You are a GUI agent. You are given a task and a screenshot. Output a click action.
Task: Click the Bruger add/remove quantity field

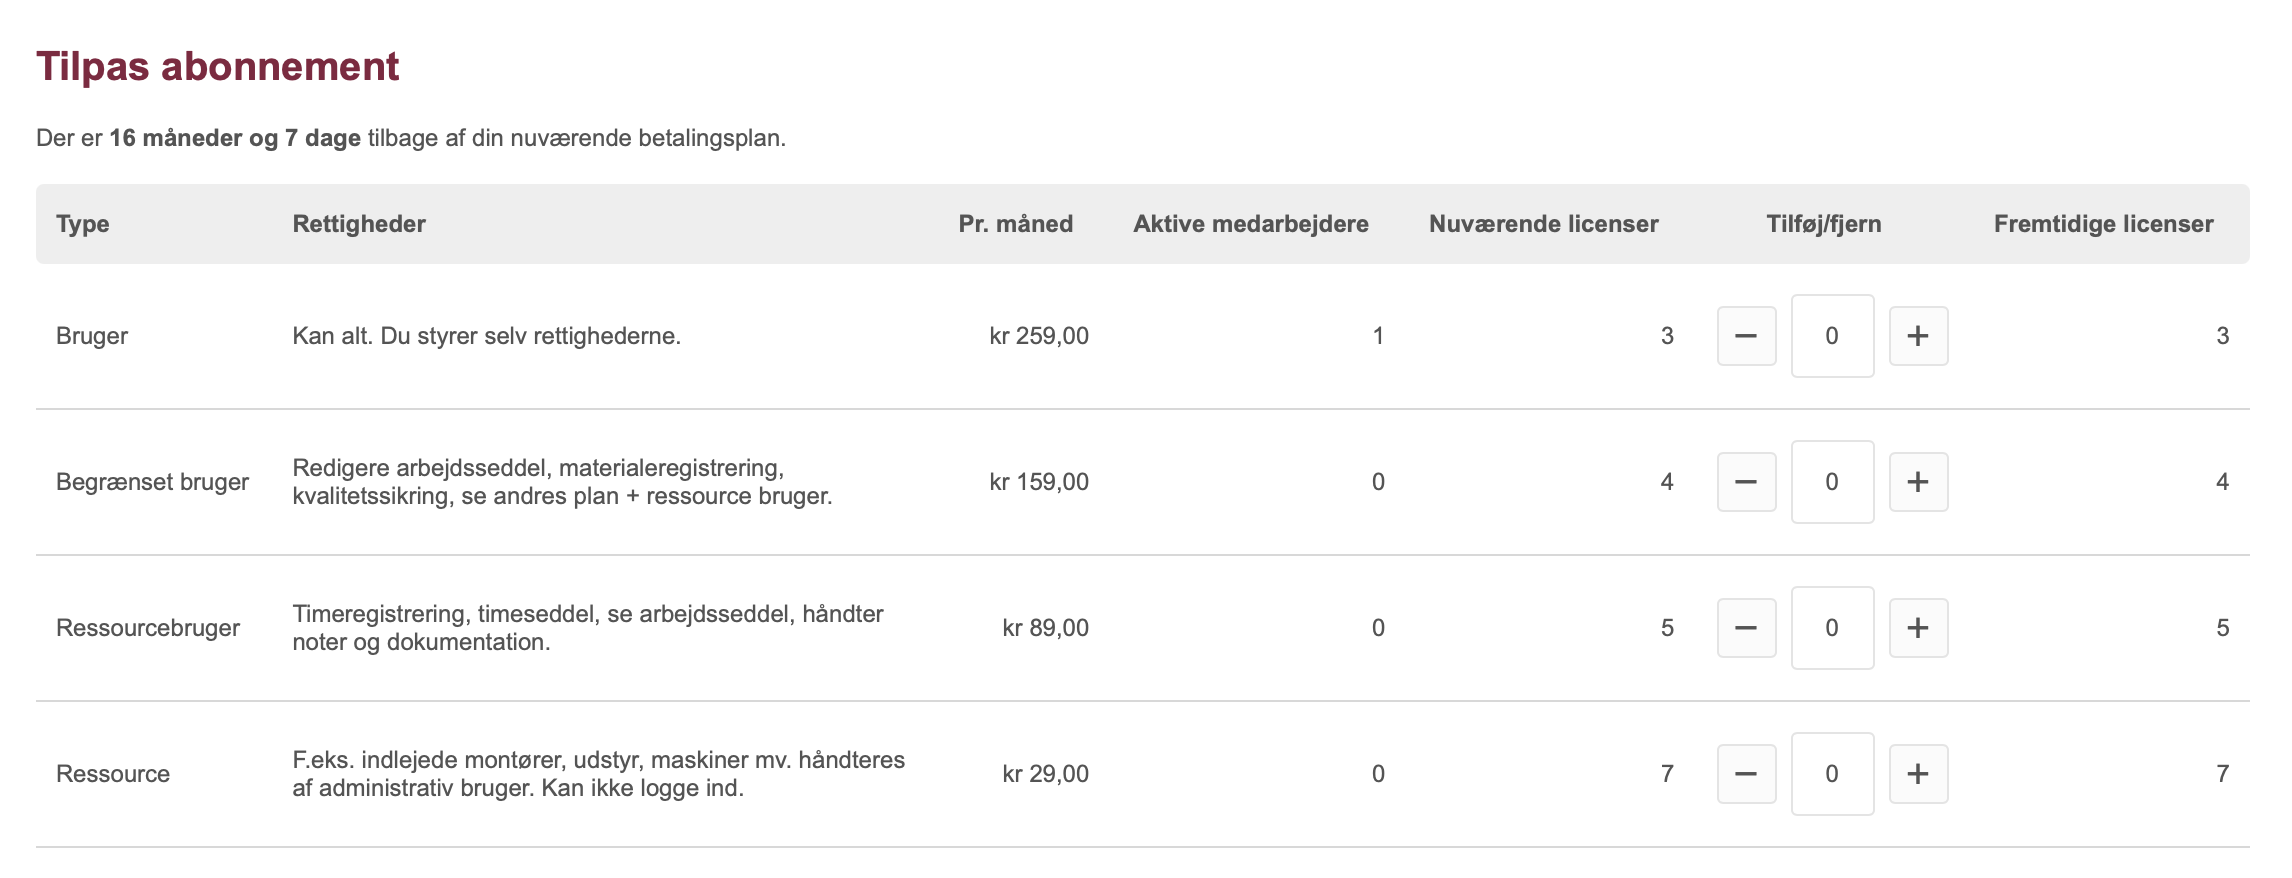point(1832,336)
